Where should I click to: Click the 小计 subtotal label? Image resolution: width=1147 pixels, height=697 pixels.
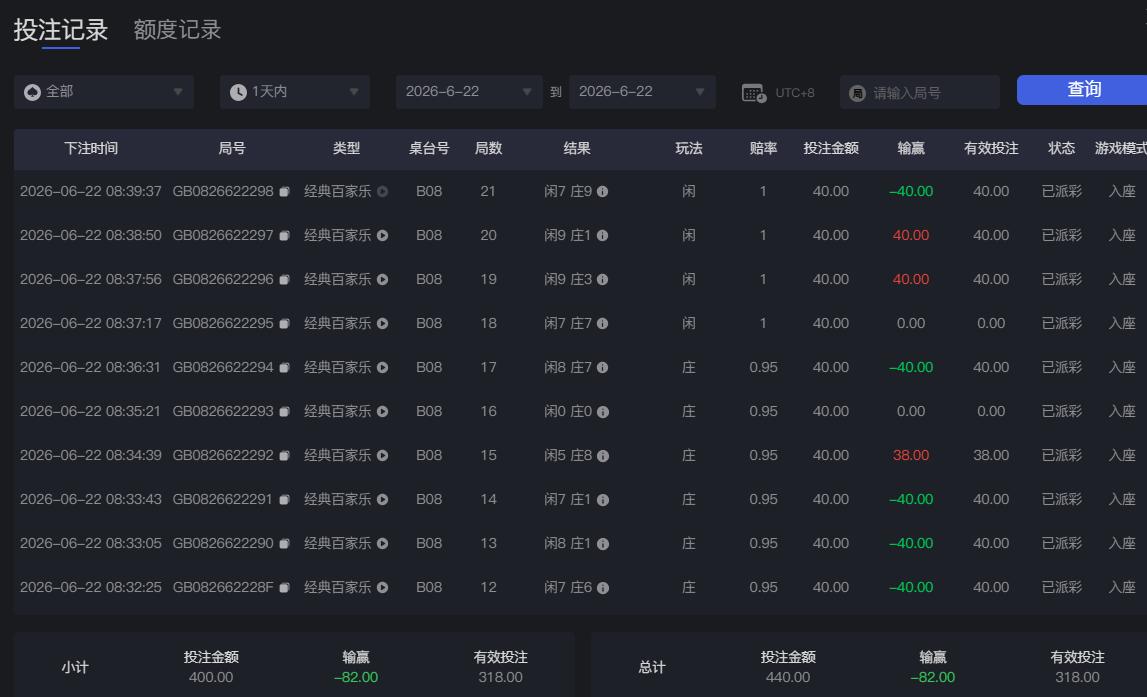click(x=75, y=667)
